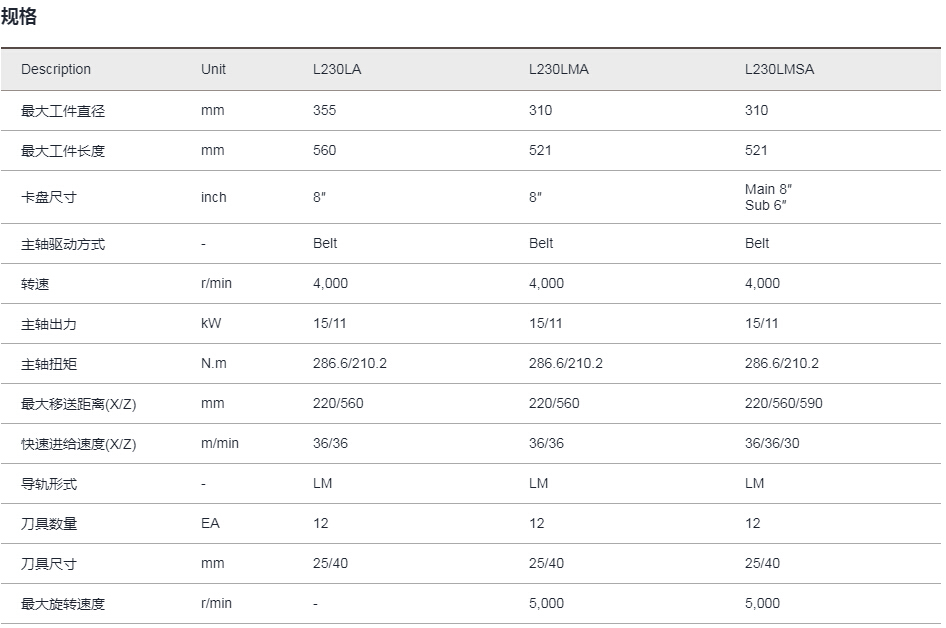This screenshot has width=946, height=628.
Task: Select the 导轨形式 row label
Action: coord(49,484)
